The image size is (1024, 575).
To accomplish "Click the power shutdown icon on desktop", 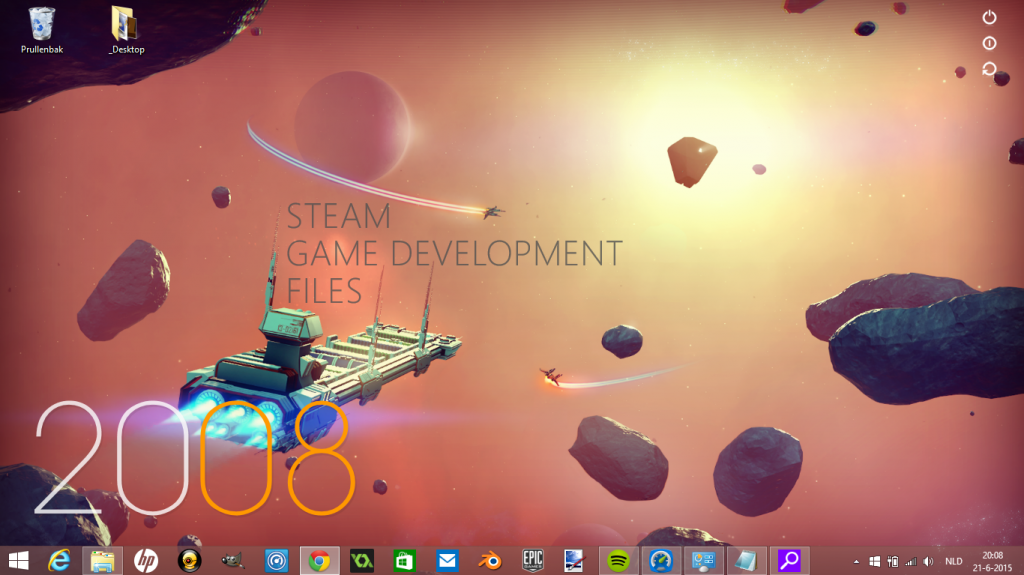I will (x=989, y=17).
